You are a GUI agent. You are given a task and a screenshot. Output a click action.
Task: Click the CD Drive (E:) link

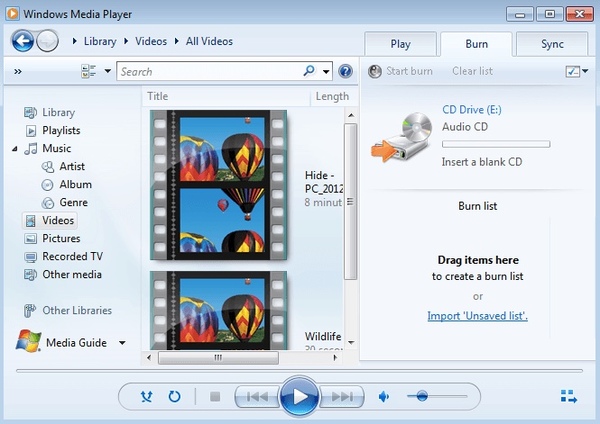tap(472, 110)
